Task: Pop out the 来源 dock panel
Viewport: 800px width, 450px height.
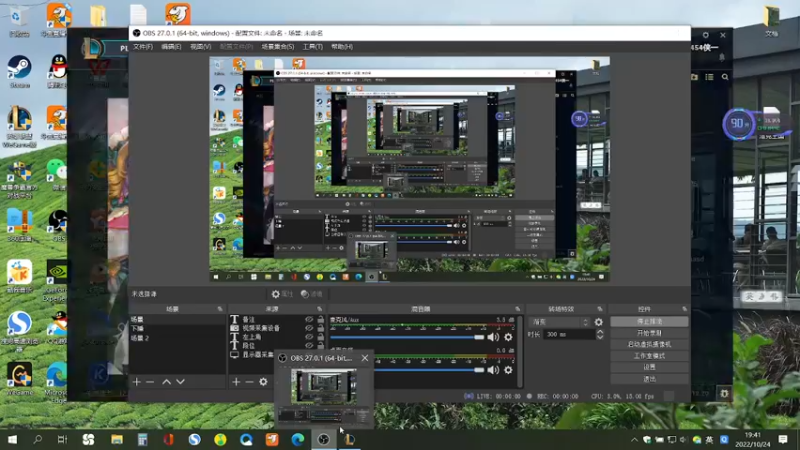Action: 320,309
